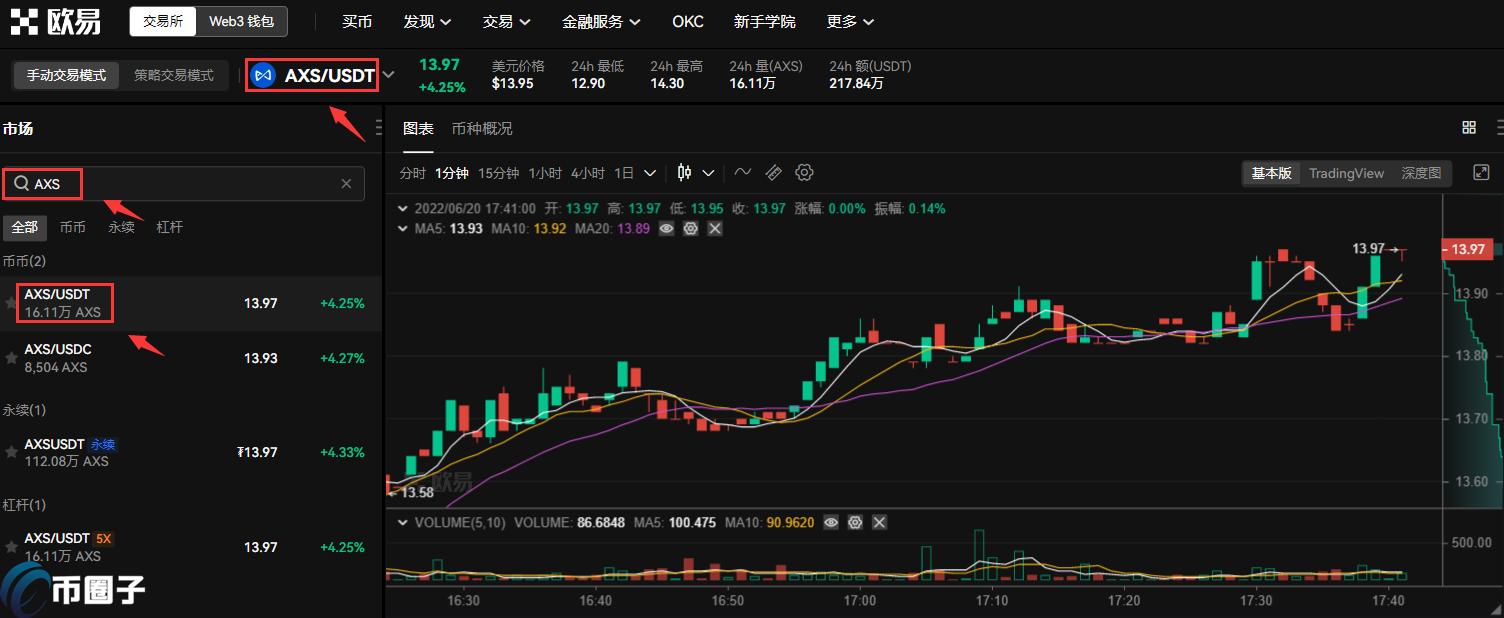Open the layout grid icon

tap(1469, 128)
